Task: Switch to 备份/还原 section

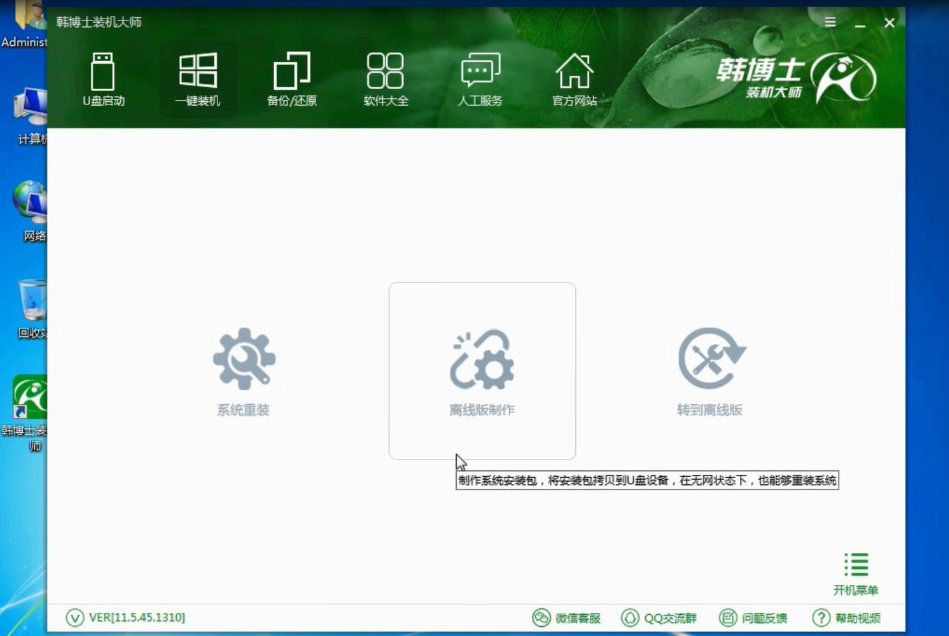Action: (x=291, y=80)
